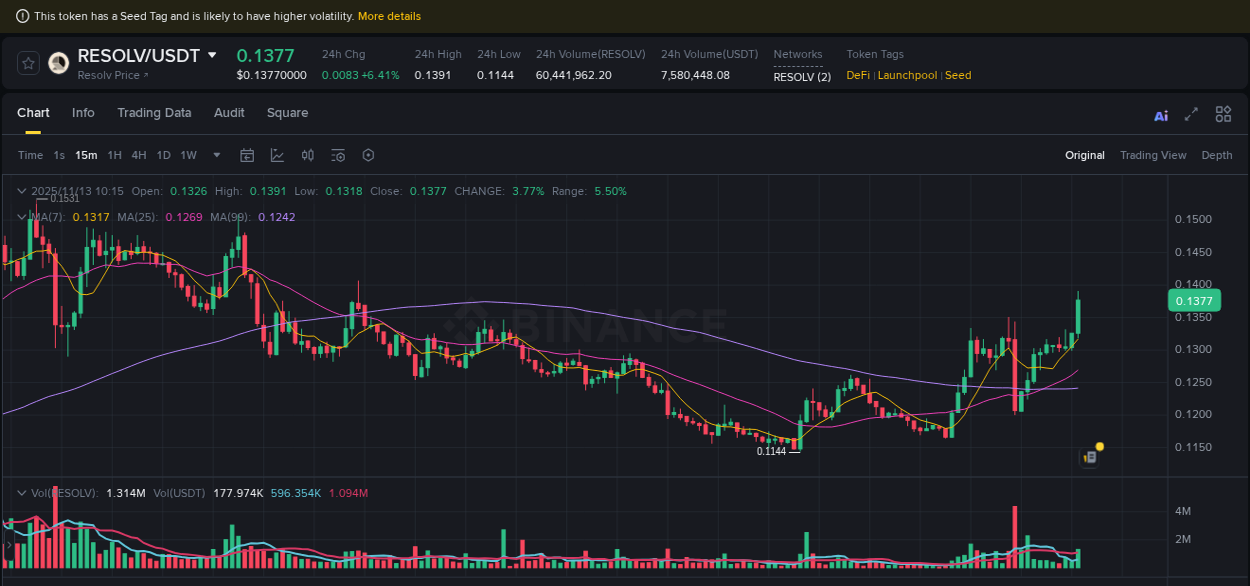Click the green last-price label 0.1377
The height and width of the screenshot is (586, 1250).
(x=1195, y=300)
